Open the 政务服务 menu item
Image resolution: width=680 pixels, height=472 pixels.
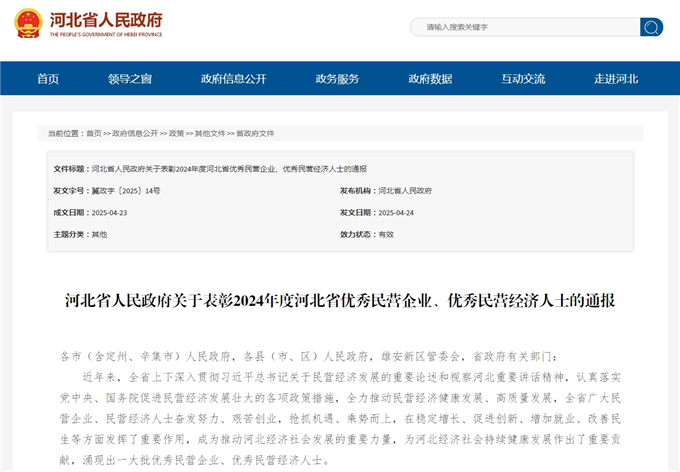click(x=337, y=79)
